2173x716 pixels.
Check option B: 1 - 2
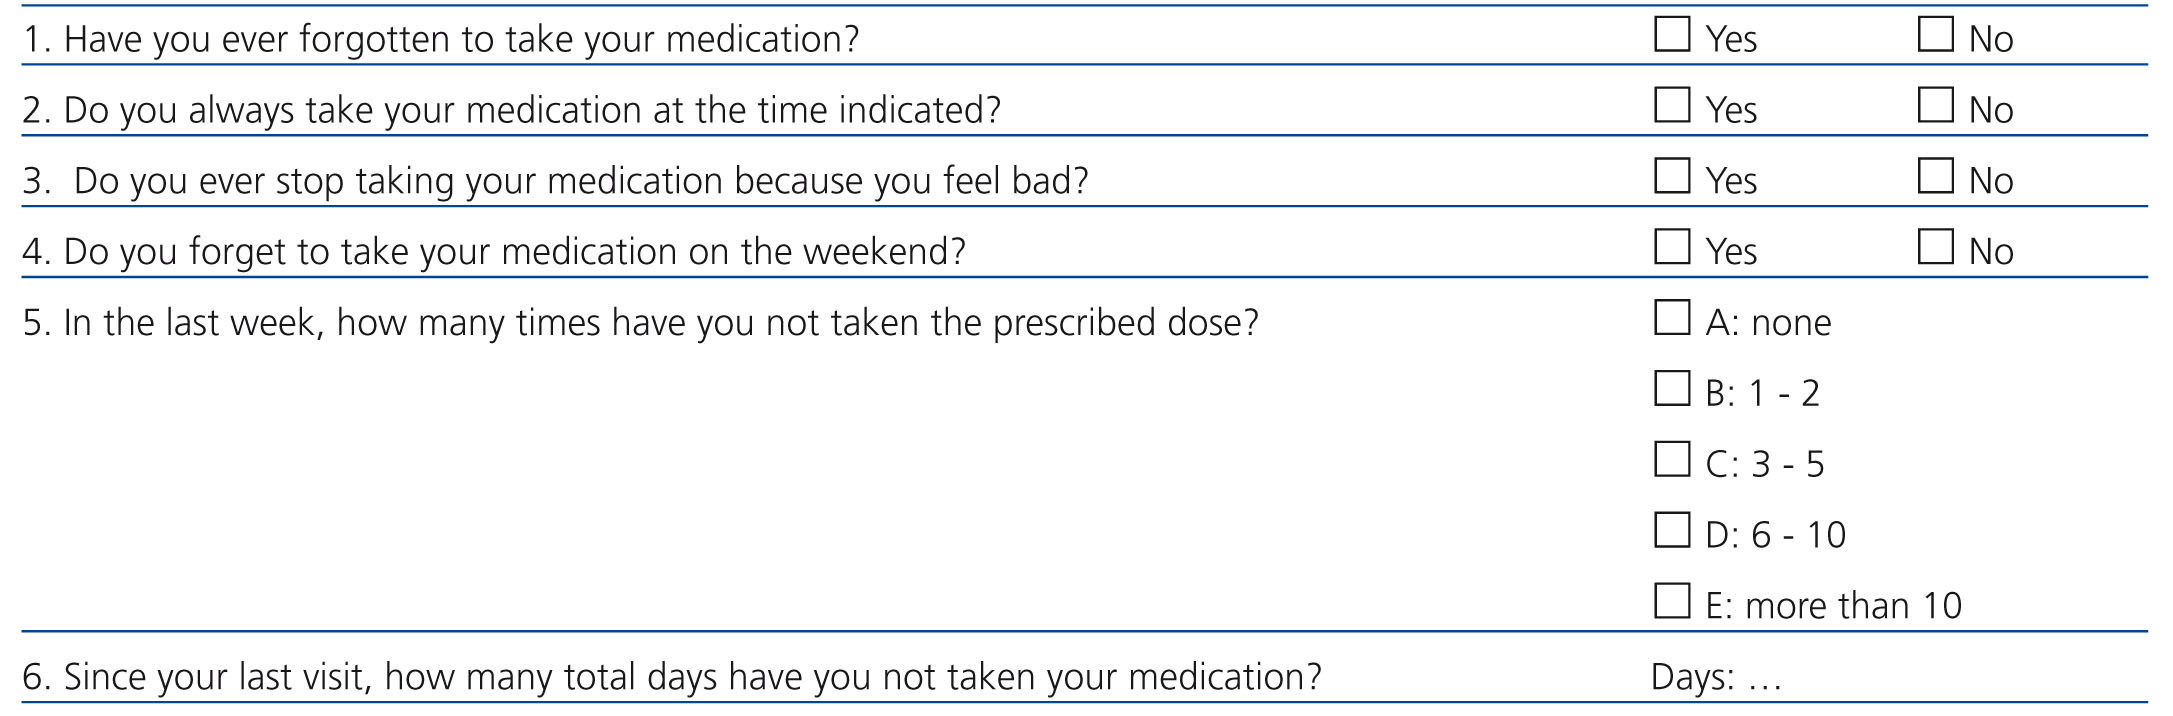click(1671, 388)
